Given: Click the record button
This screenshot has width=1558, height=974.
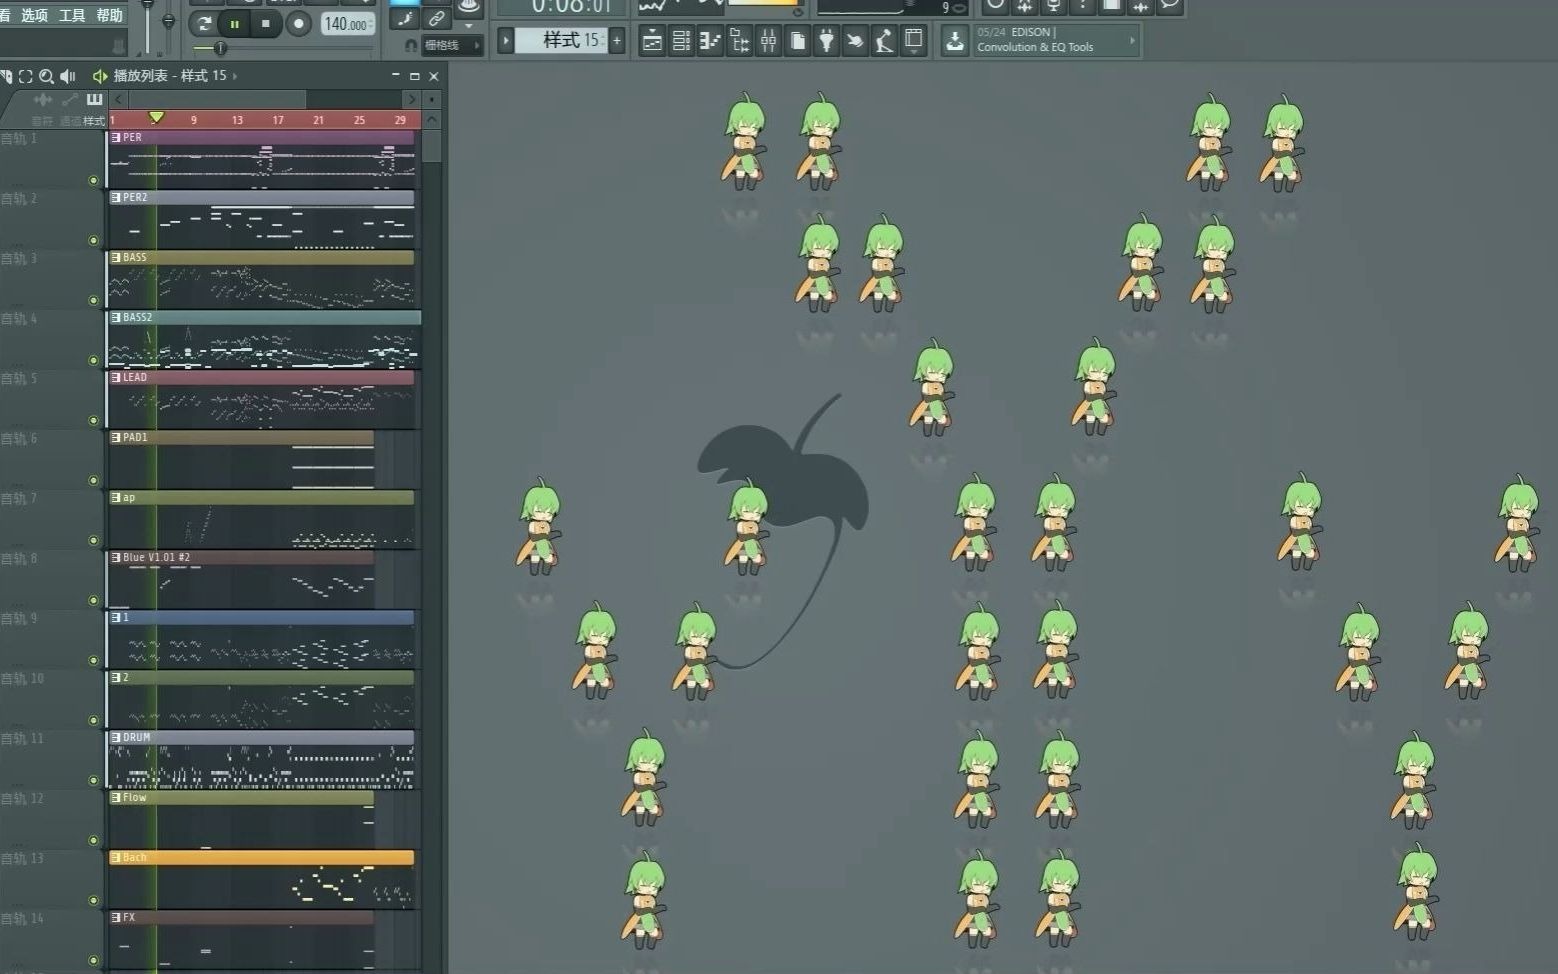Looking at the screenshot, I should pyautogui.click(x=298, y=23).
